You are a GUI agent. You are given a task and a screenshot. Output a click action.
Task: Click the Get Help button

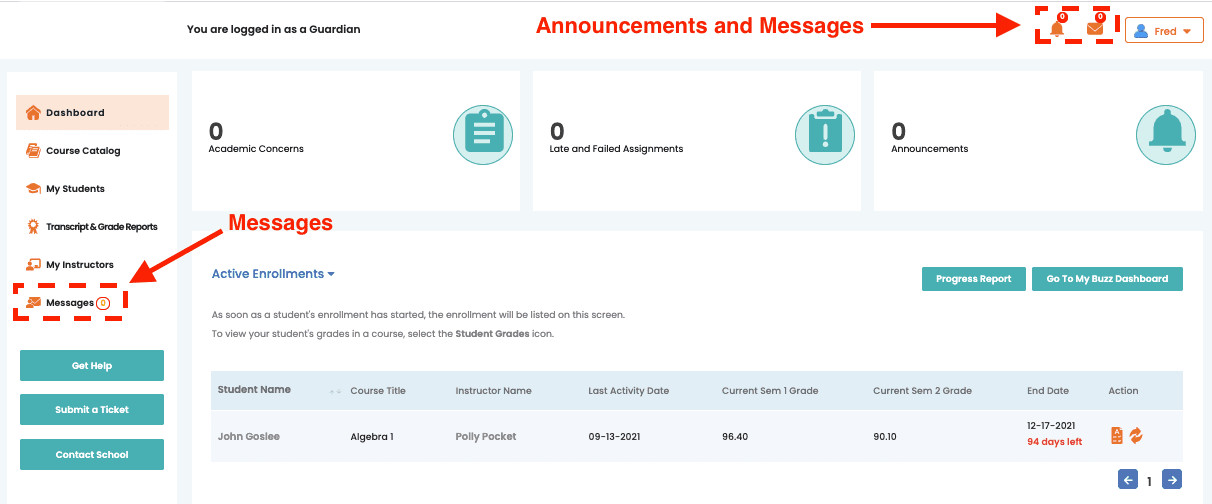click(92, 366)
